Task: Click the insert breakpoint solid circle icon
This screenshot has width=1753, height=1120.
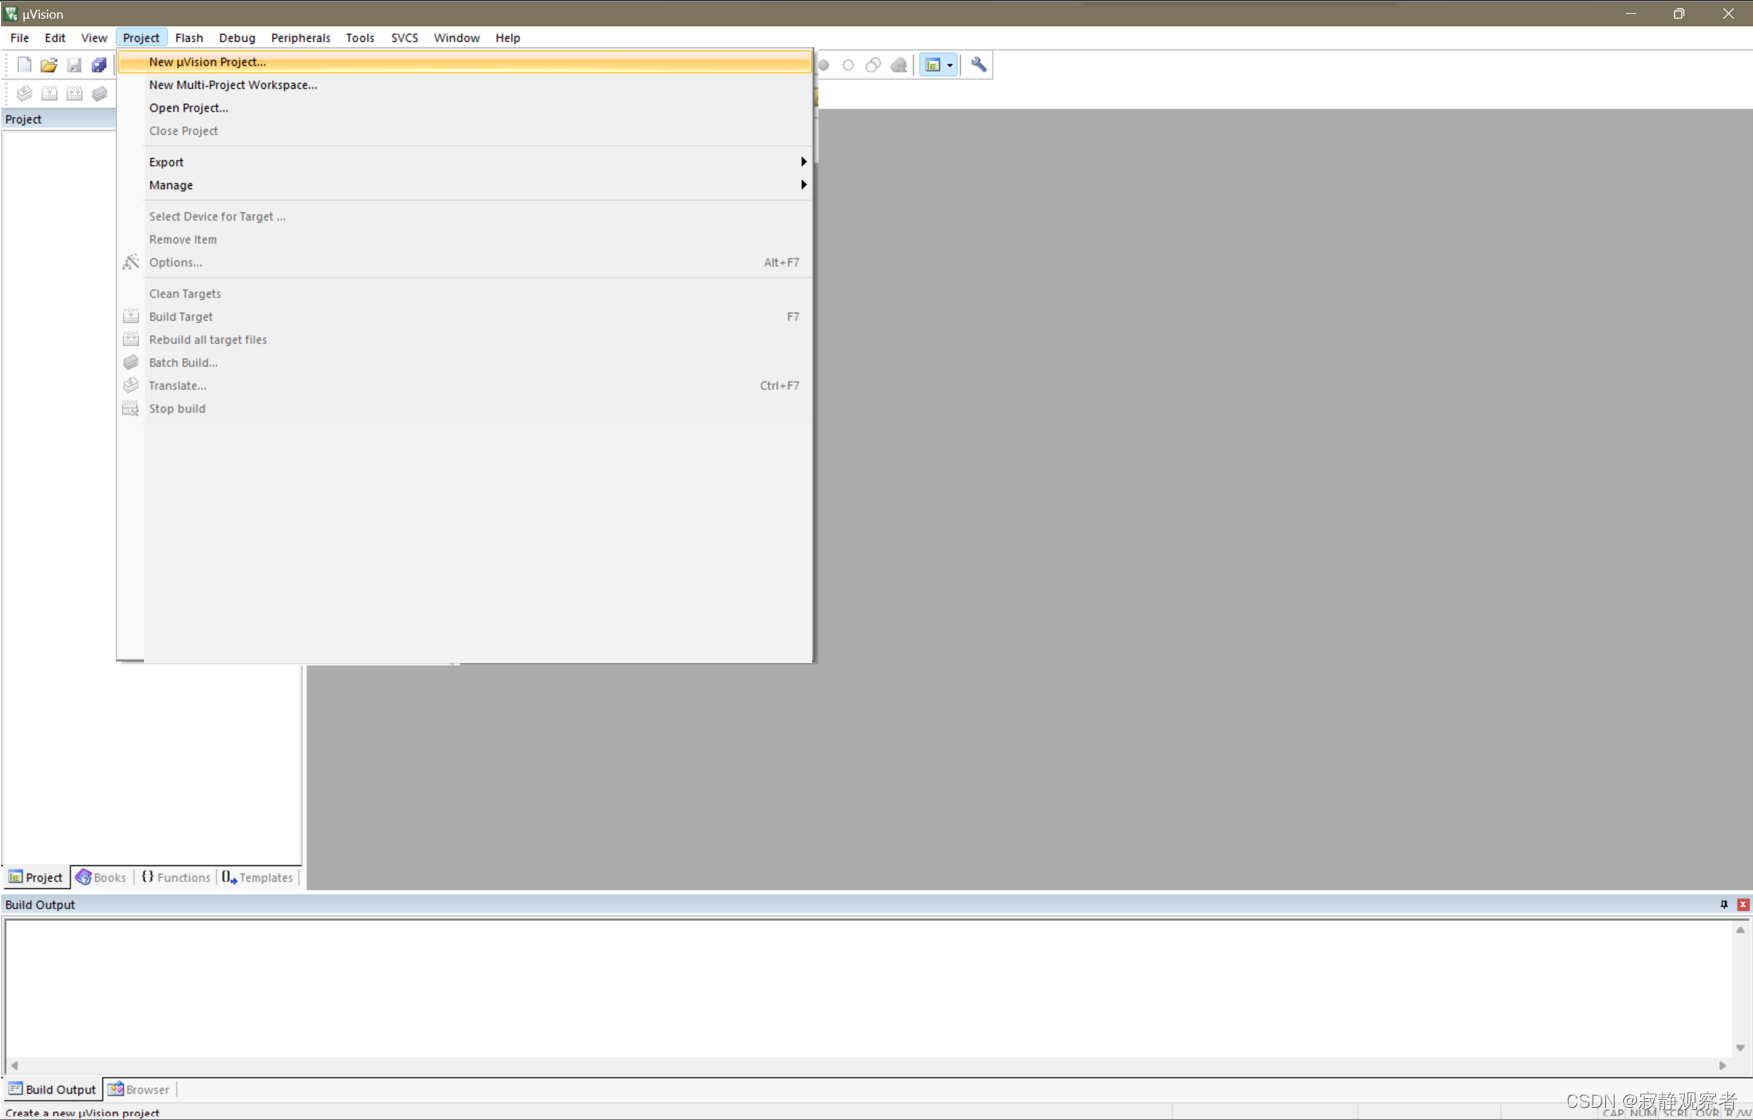Action: click(x=824, y=65)
